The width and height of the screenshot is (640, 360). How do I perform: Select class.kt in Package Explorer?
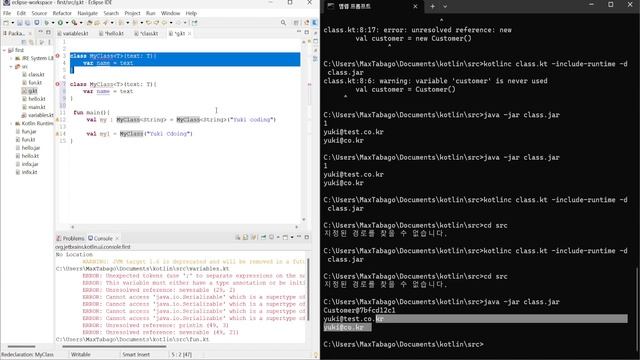(x=33, y=75)
